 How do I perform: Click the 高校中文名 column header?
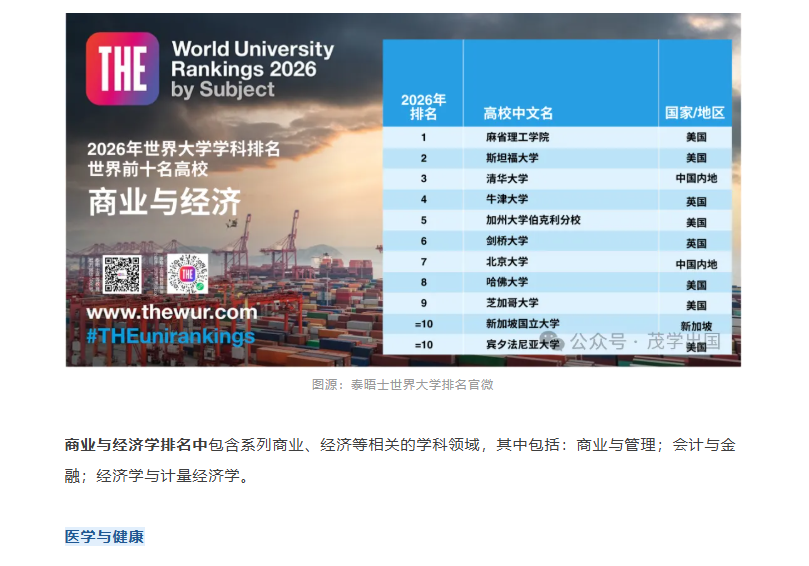tap(518, 113)
